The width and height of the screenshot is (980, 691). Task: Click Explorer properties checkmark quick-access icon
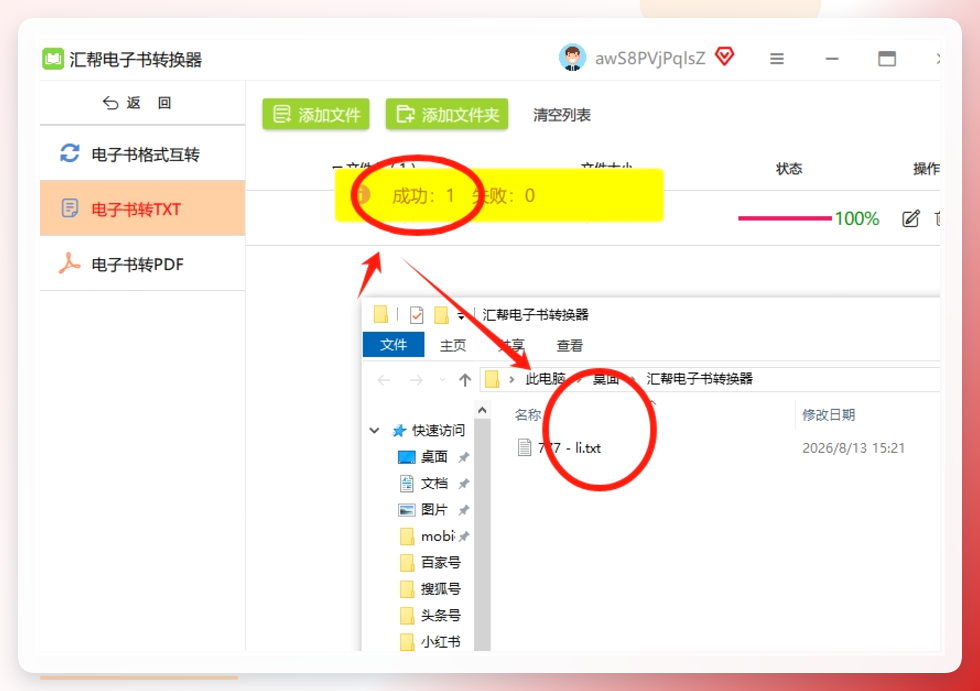click(416, 315)
